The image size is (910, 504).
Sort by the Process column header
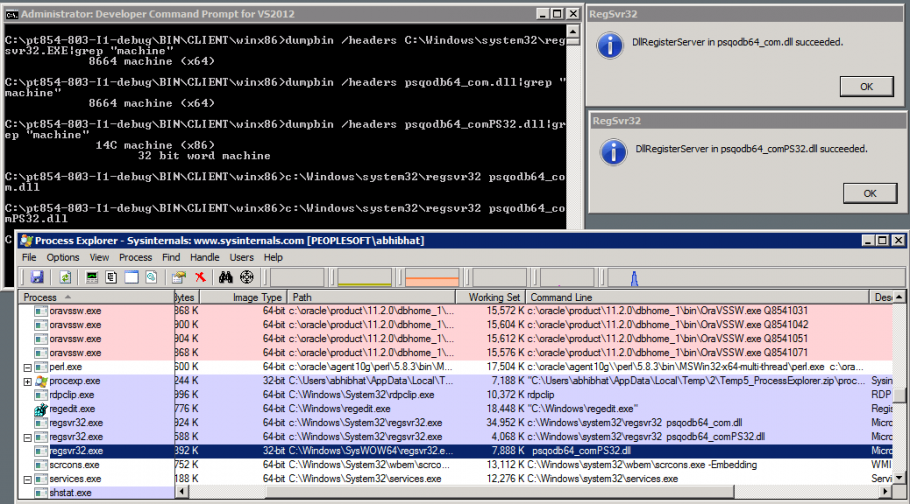point(96,297)
